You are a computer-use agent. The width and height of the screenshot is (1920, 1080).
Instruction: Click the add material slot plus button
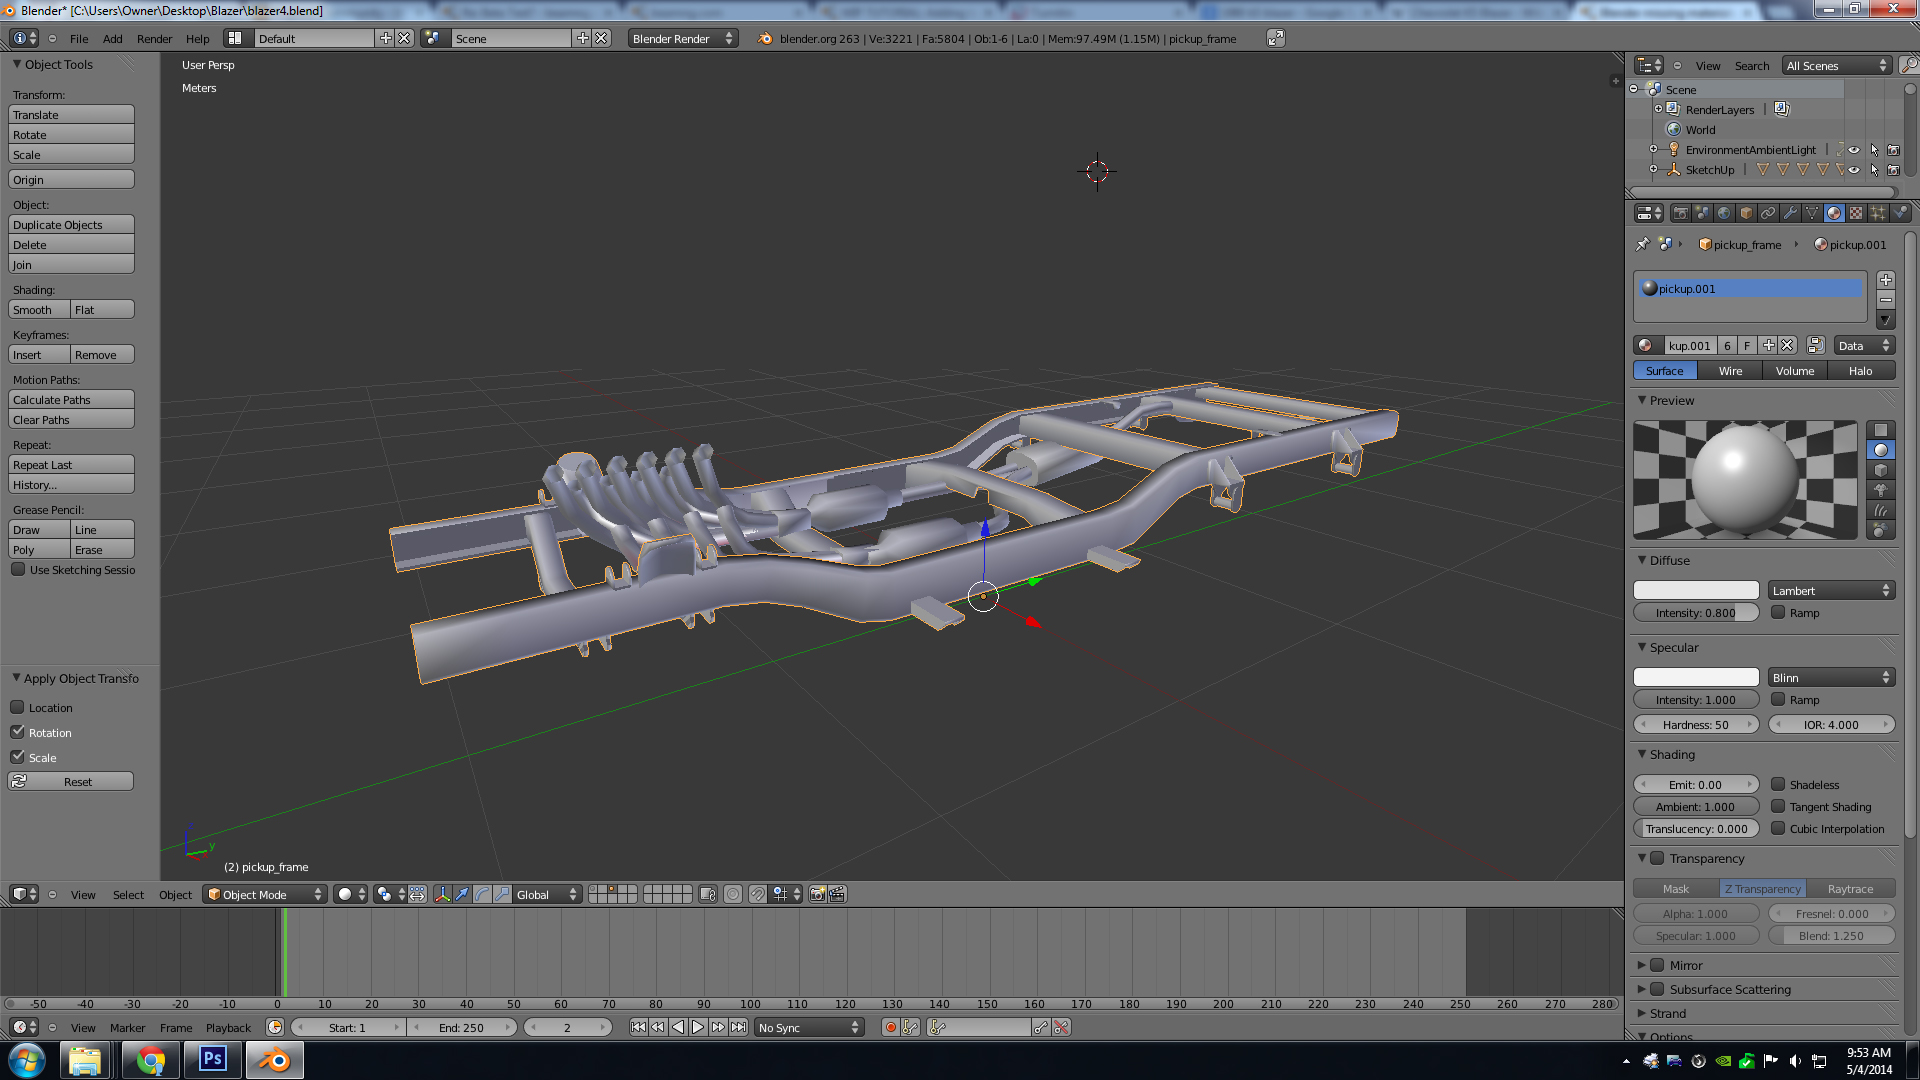coord(1885,280)
